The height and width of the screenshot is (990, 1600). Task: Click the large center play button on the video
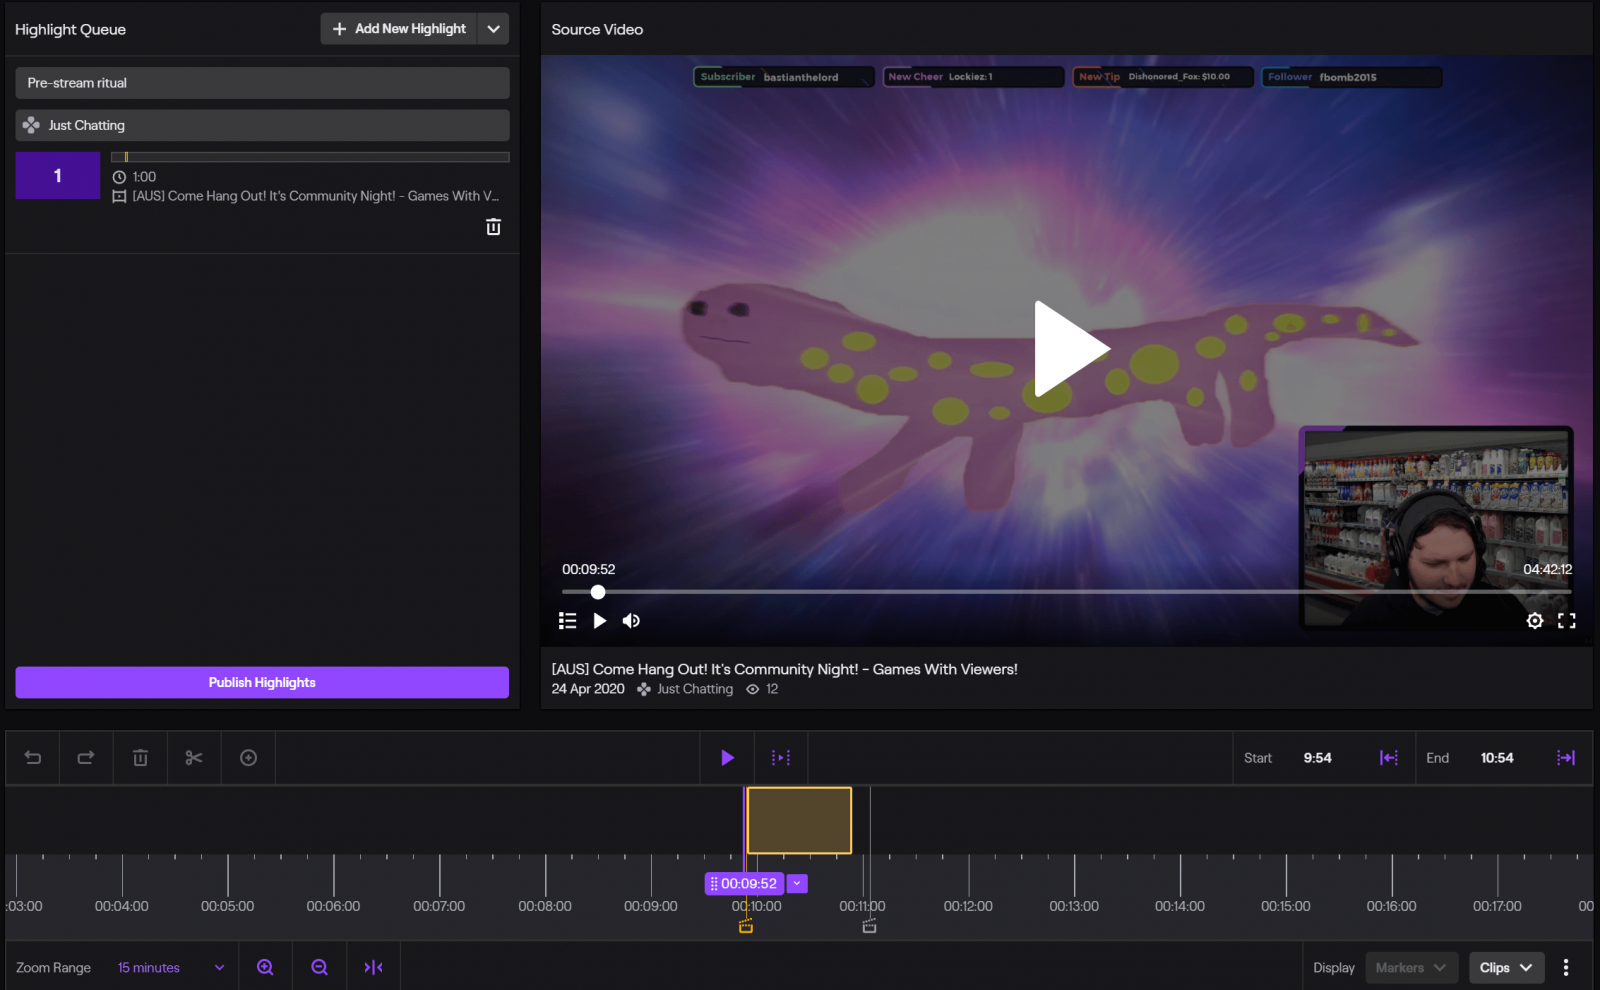pyautogui.click(x=1071, y=349)
